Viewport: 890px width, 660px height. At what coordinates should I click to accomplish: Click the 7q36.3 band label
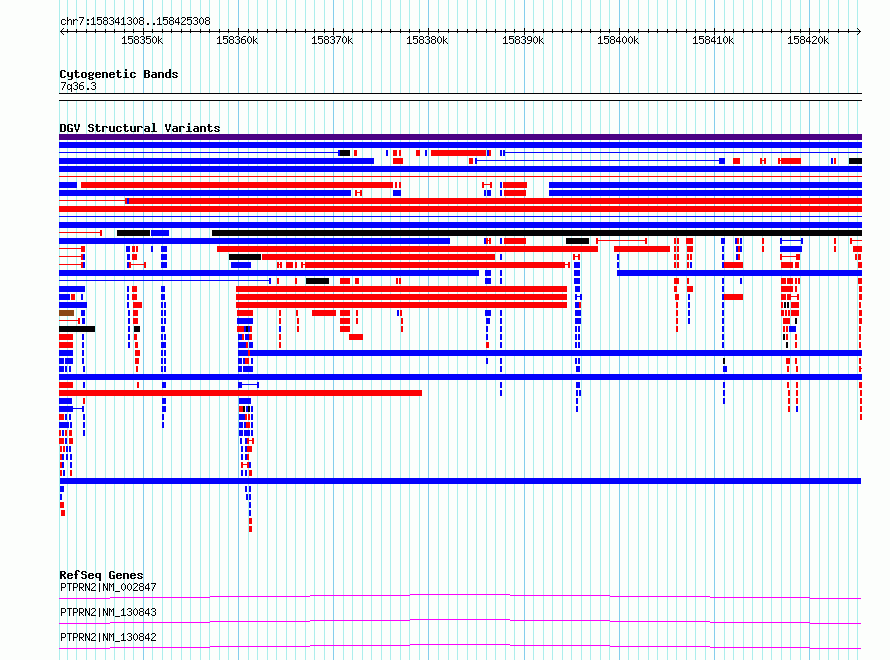coord(78,86)
